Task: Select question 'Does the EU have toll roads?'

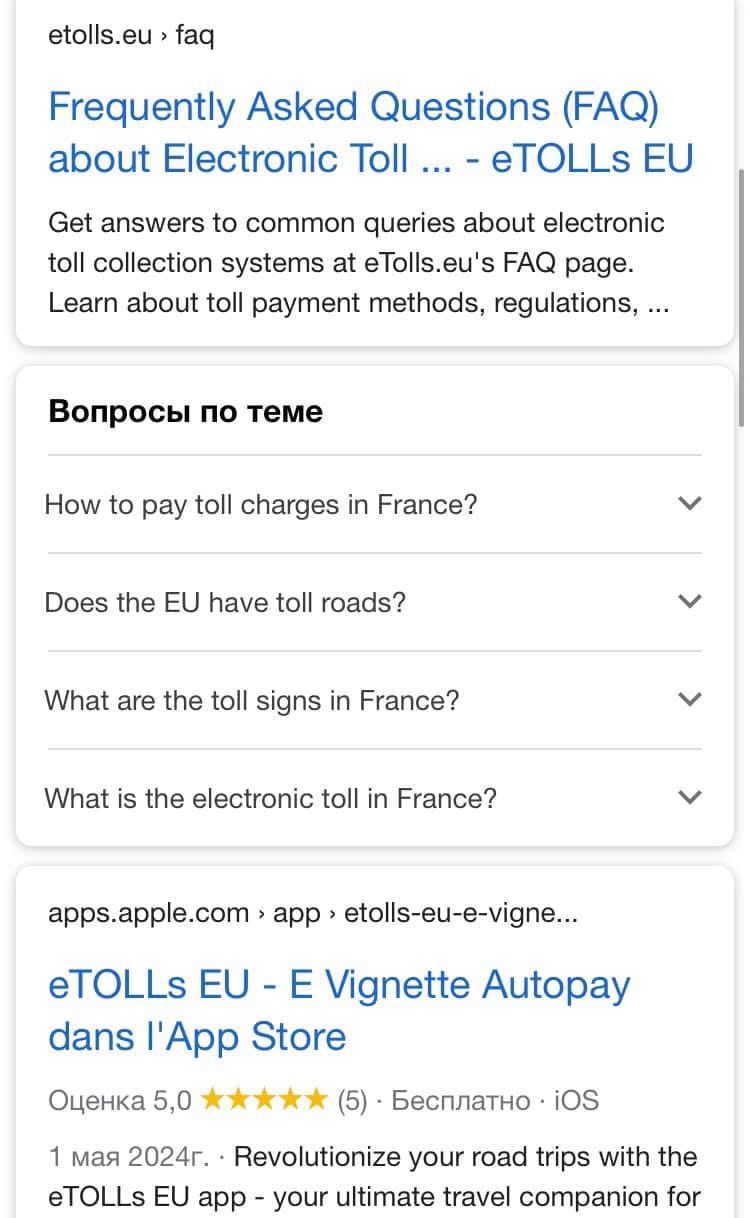Action: (x=225, y=602)
